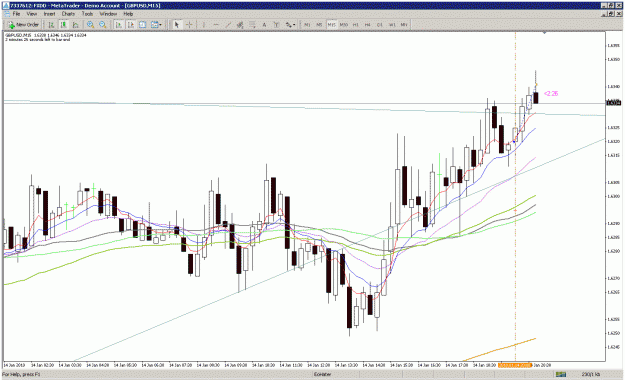The height and width of the screenshot is (380, 625).
Task: Switch chart to bar chart mode
Action: point(51,25)
